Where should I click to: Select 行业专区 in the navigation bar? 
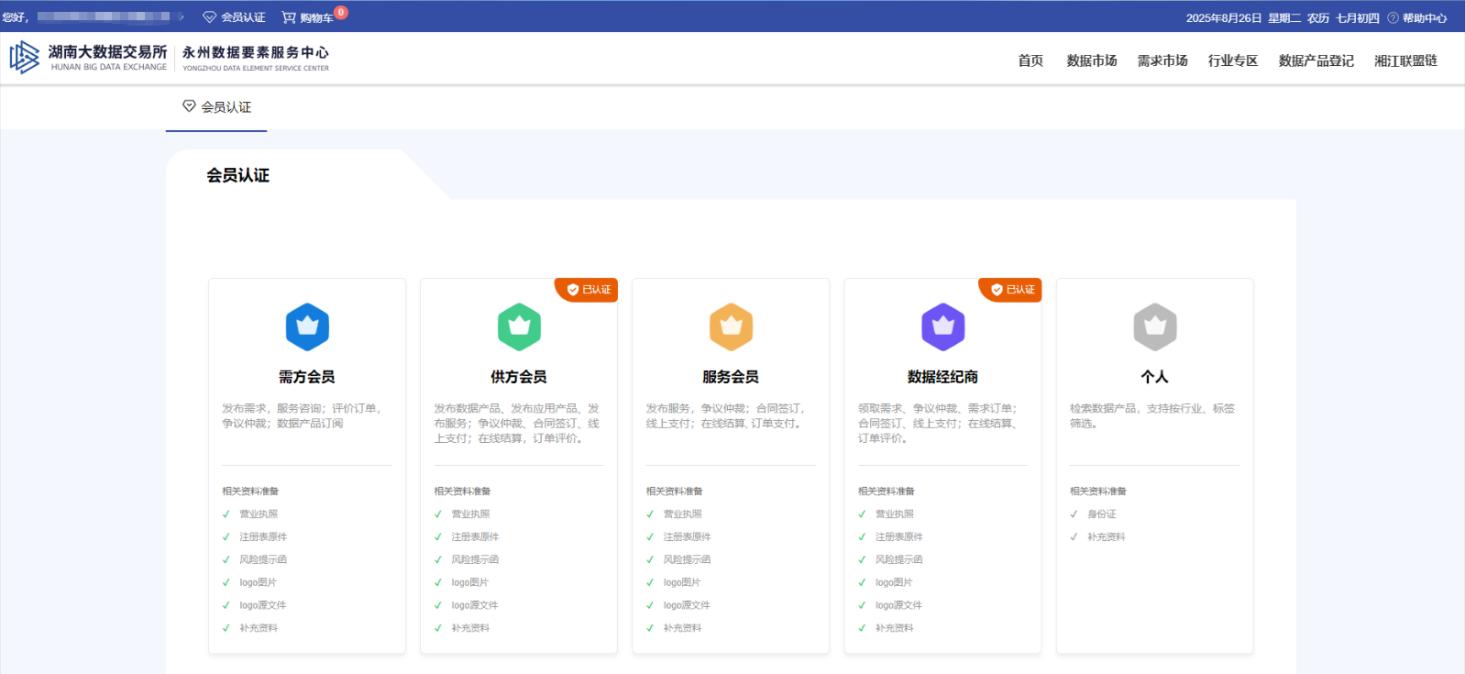click(x=1233, y=60)
